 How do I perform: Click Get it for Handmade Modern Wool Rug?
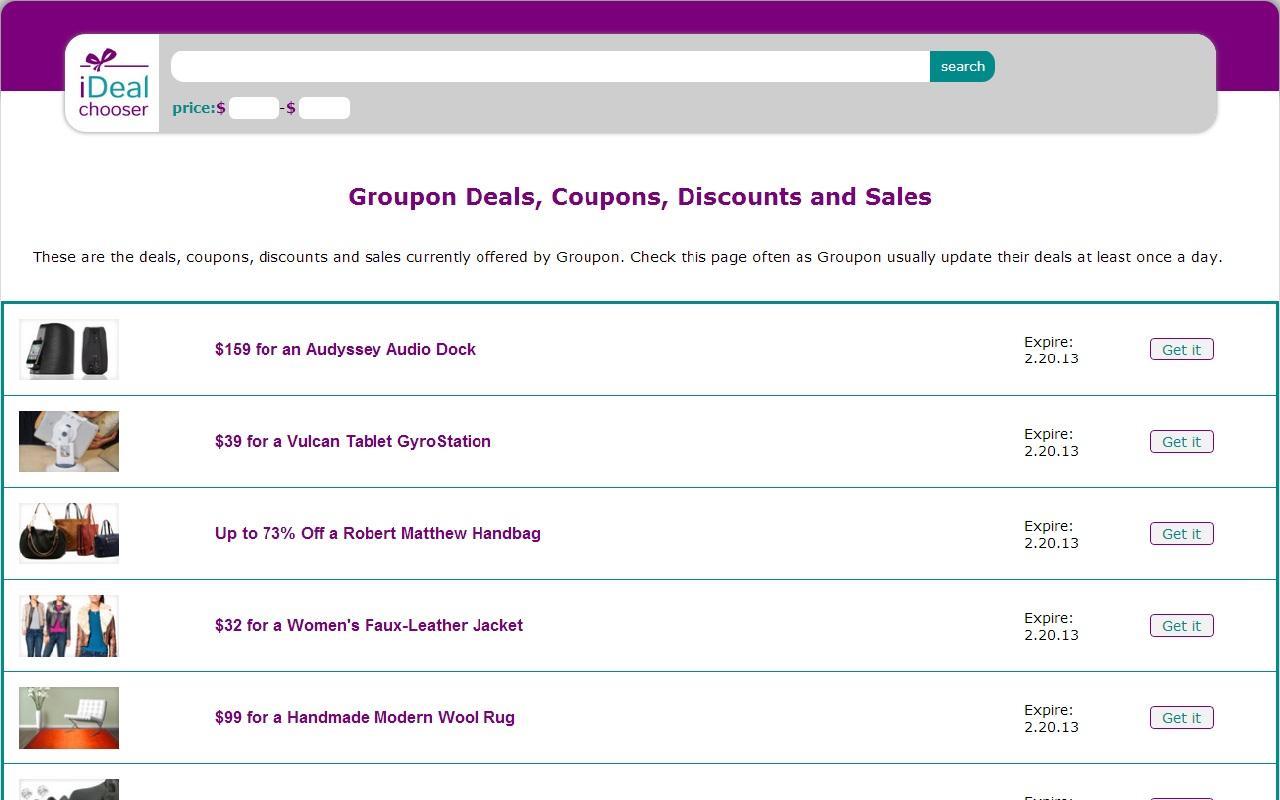pyautogui.click(x=1181, y=717)
